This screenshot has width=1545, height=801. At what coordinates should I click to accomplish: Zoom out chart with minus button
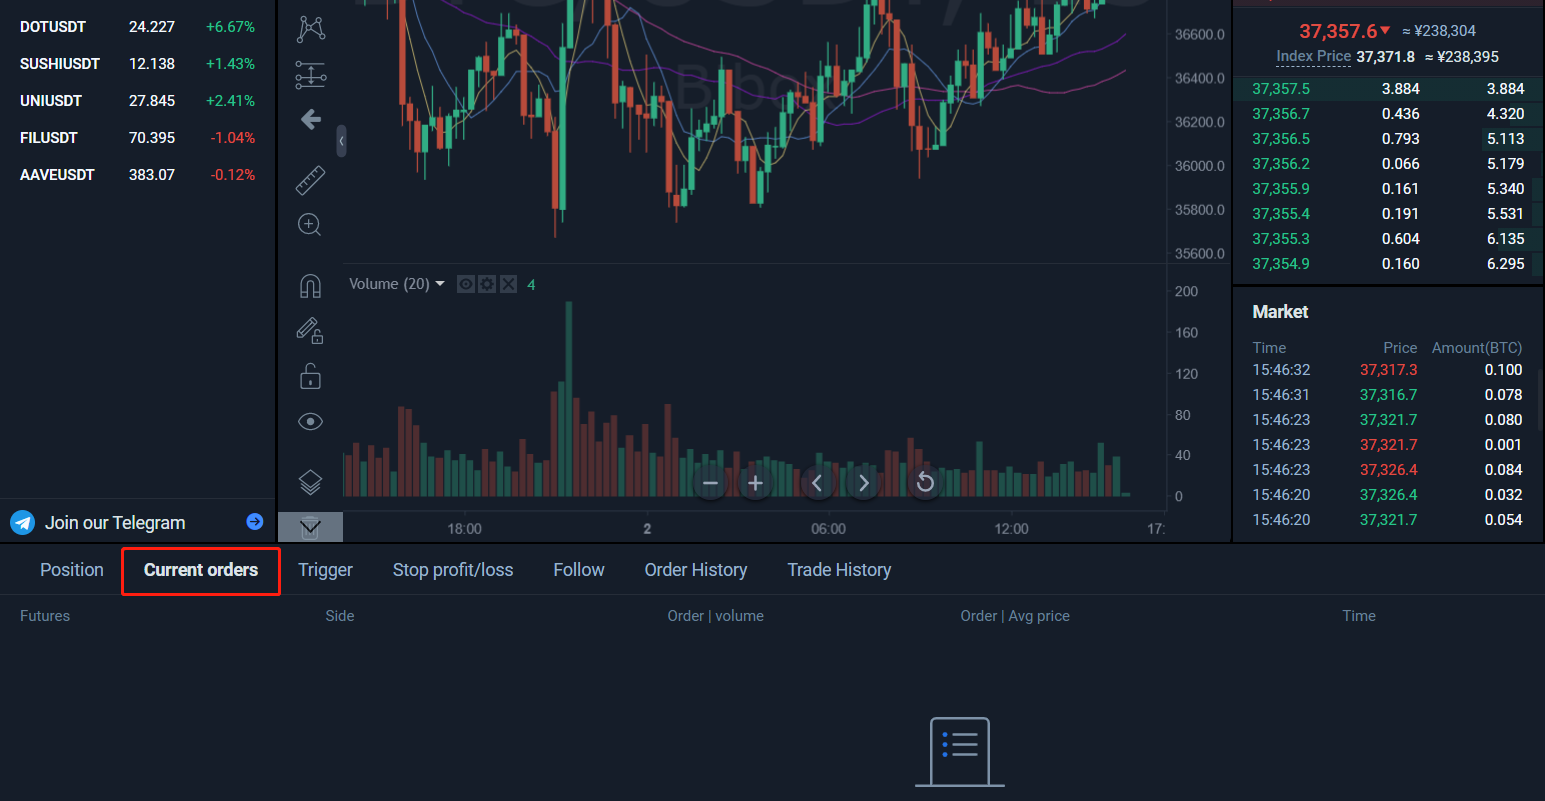pos(710,484)
